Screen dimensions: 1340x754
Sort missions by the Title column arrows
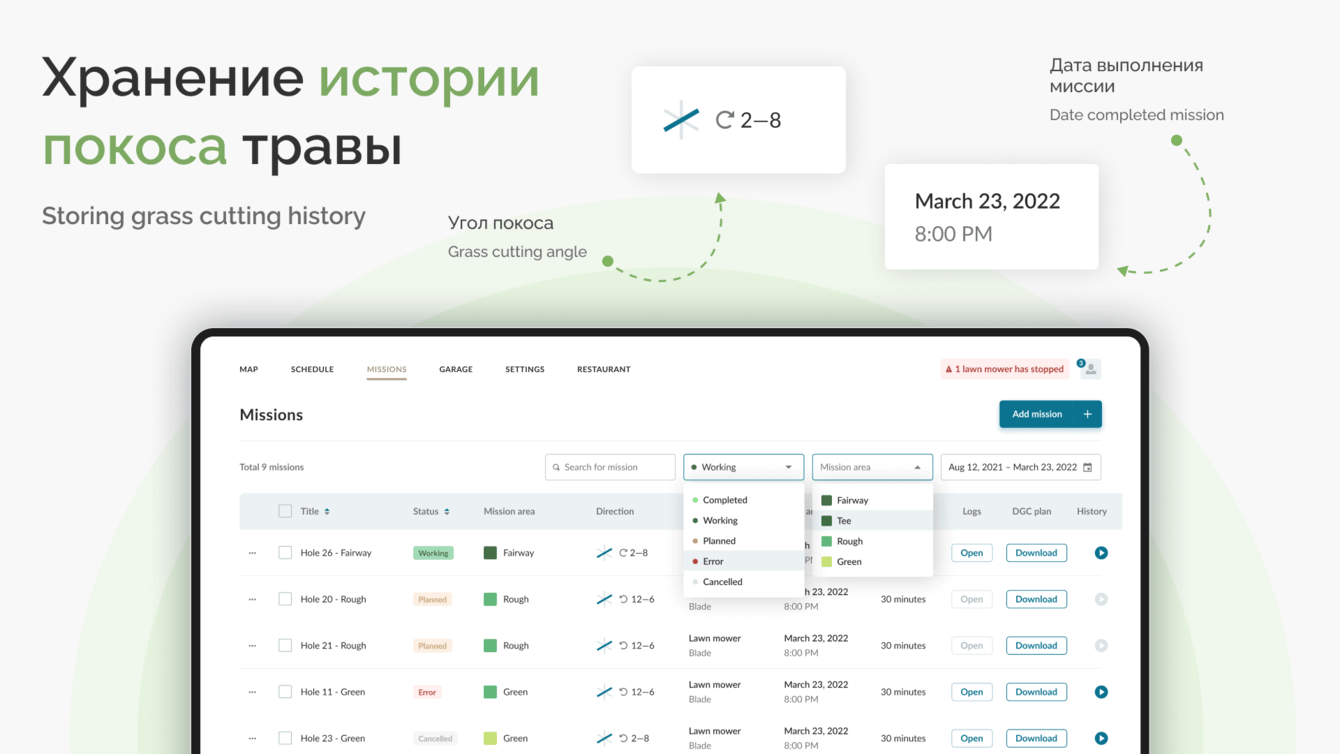click(x=327, y=511)
